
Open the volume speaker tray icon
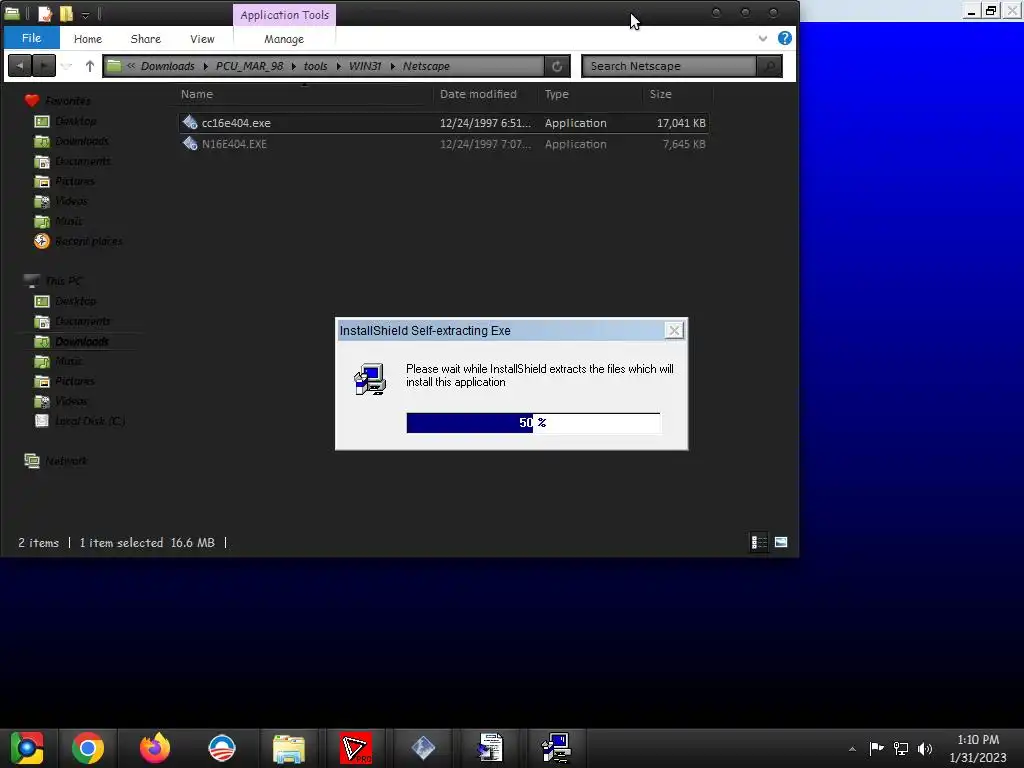925,749
